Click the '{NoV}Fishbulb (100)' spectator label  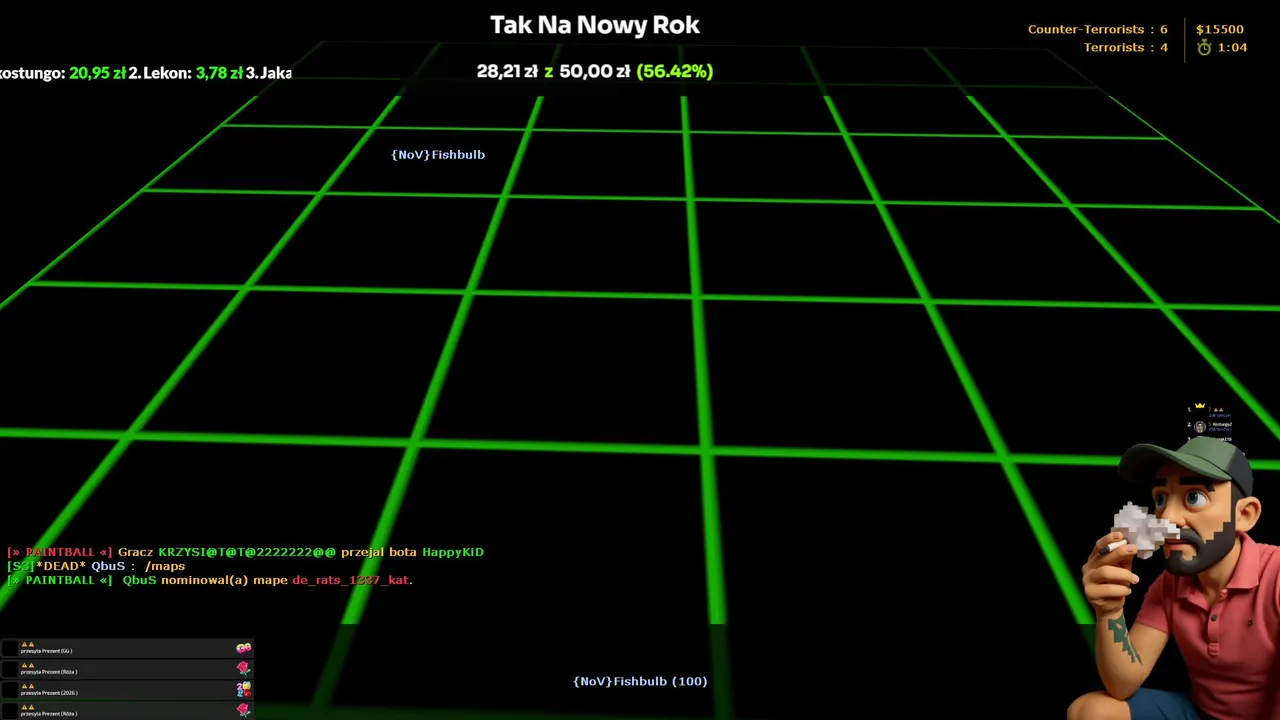pyautogui.click(x=640, y=681)
